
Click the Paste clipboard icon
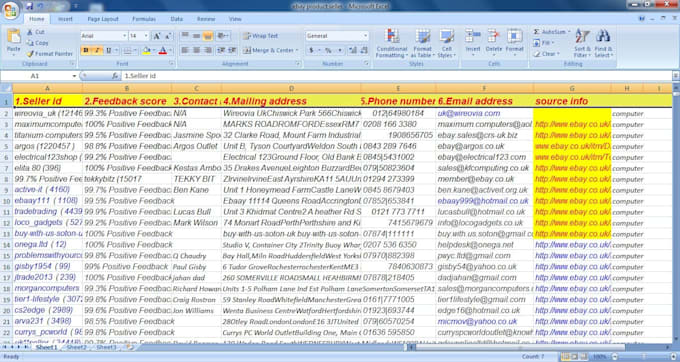tap(14, 36)
